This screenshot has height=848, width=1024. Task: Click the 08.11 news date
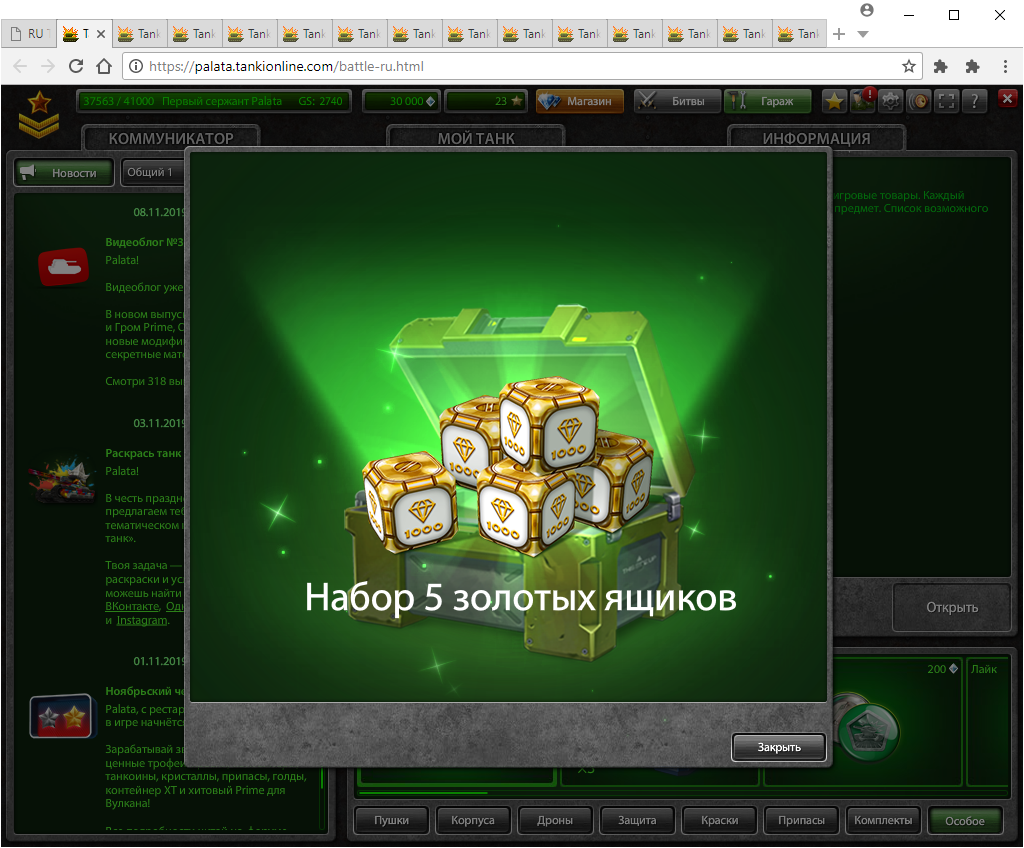coord(159,212)
